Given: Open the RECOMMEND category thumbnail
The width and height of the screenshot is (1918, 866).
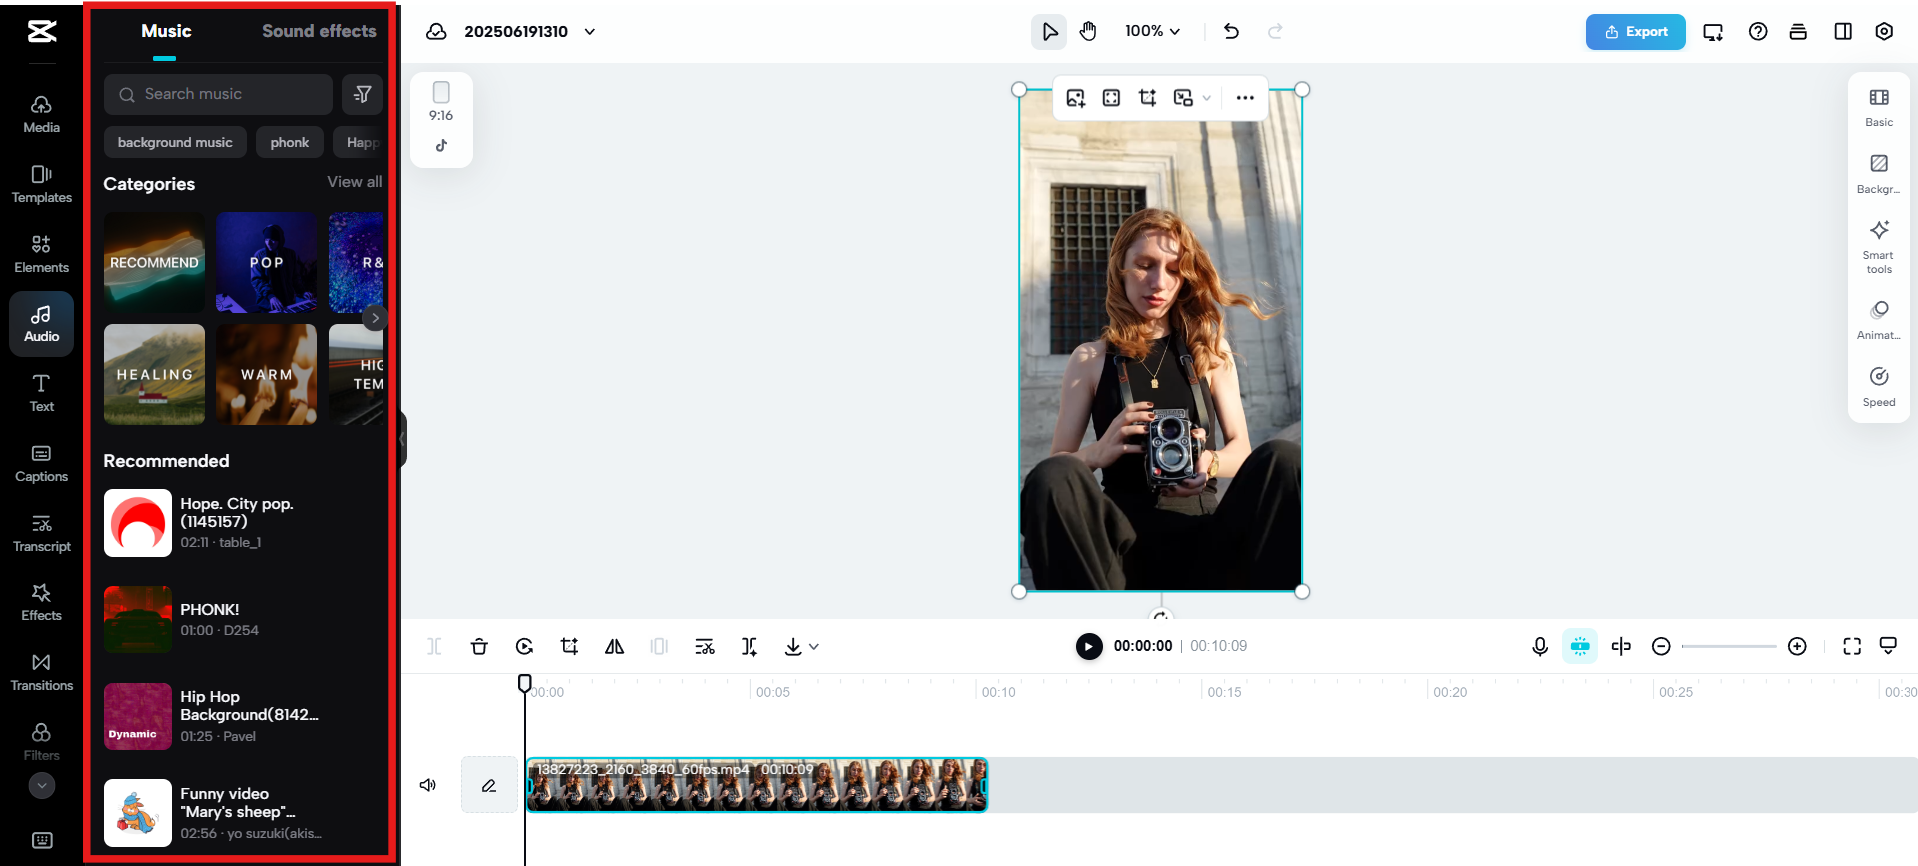Looking at the screenshot, I should pyautogui.click(x=154, y=262).
